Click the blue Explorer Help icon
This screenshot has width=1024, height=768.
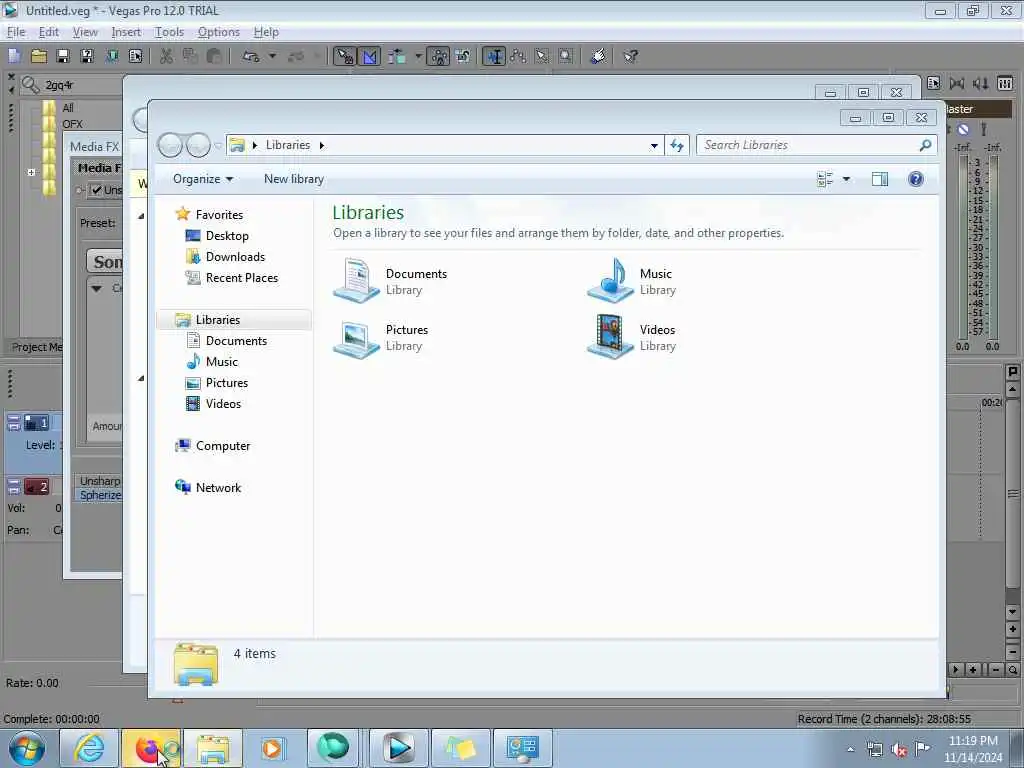tap(916, 179)
